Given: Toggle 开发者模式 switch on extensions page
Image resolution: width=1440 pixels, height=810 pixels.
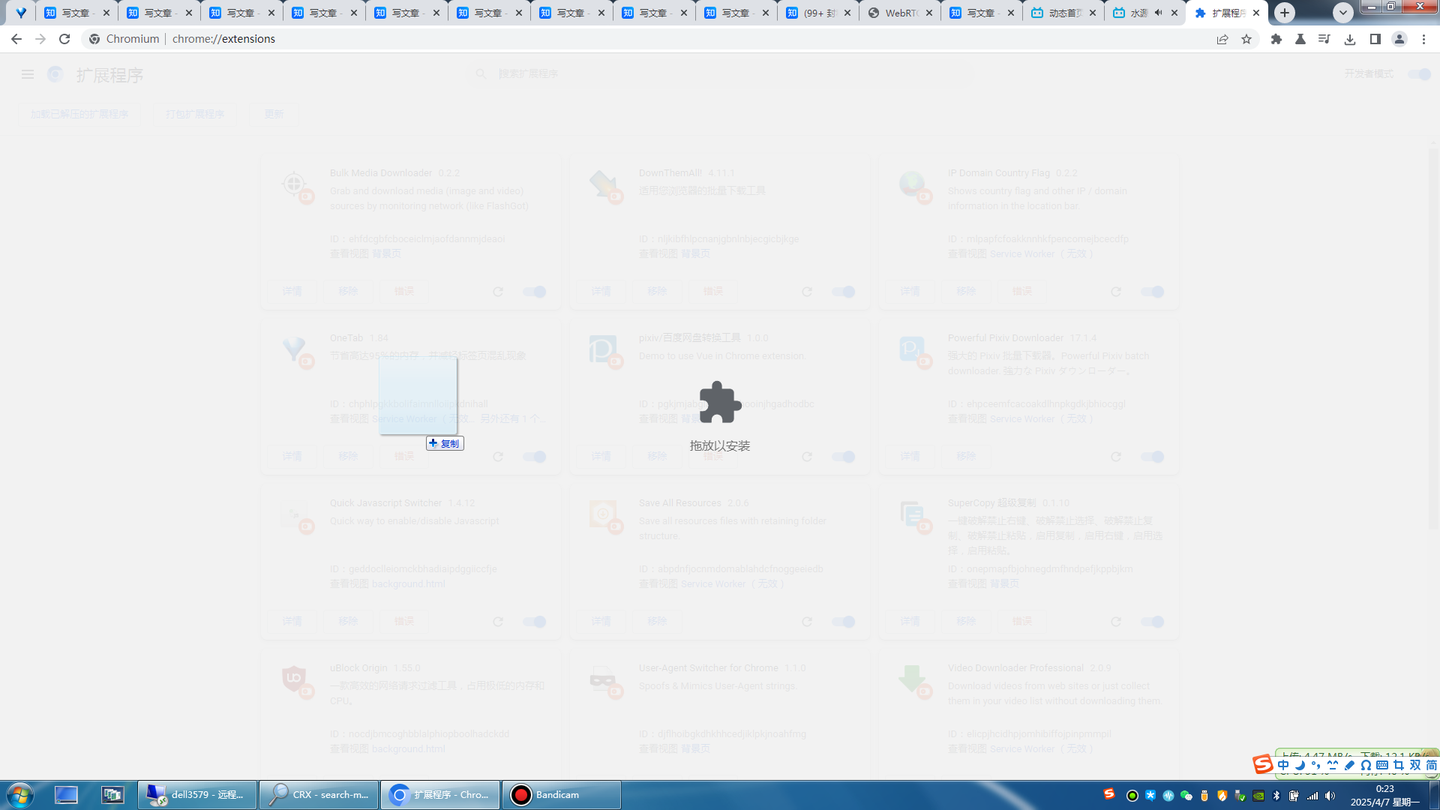Looking at the screenshot, I should [x=1419, y=74].
